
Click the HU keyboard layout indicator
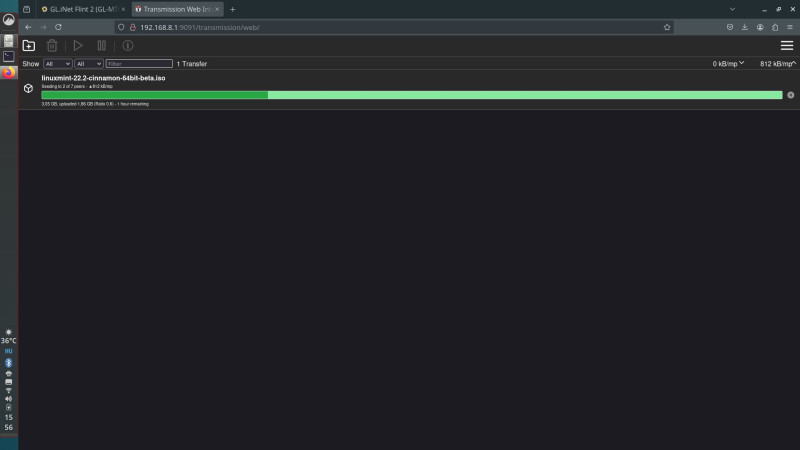(9, 351)
